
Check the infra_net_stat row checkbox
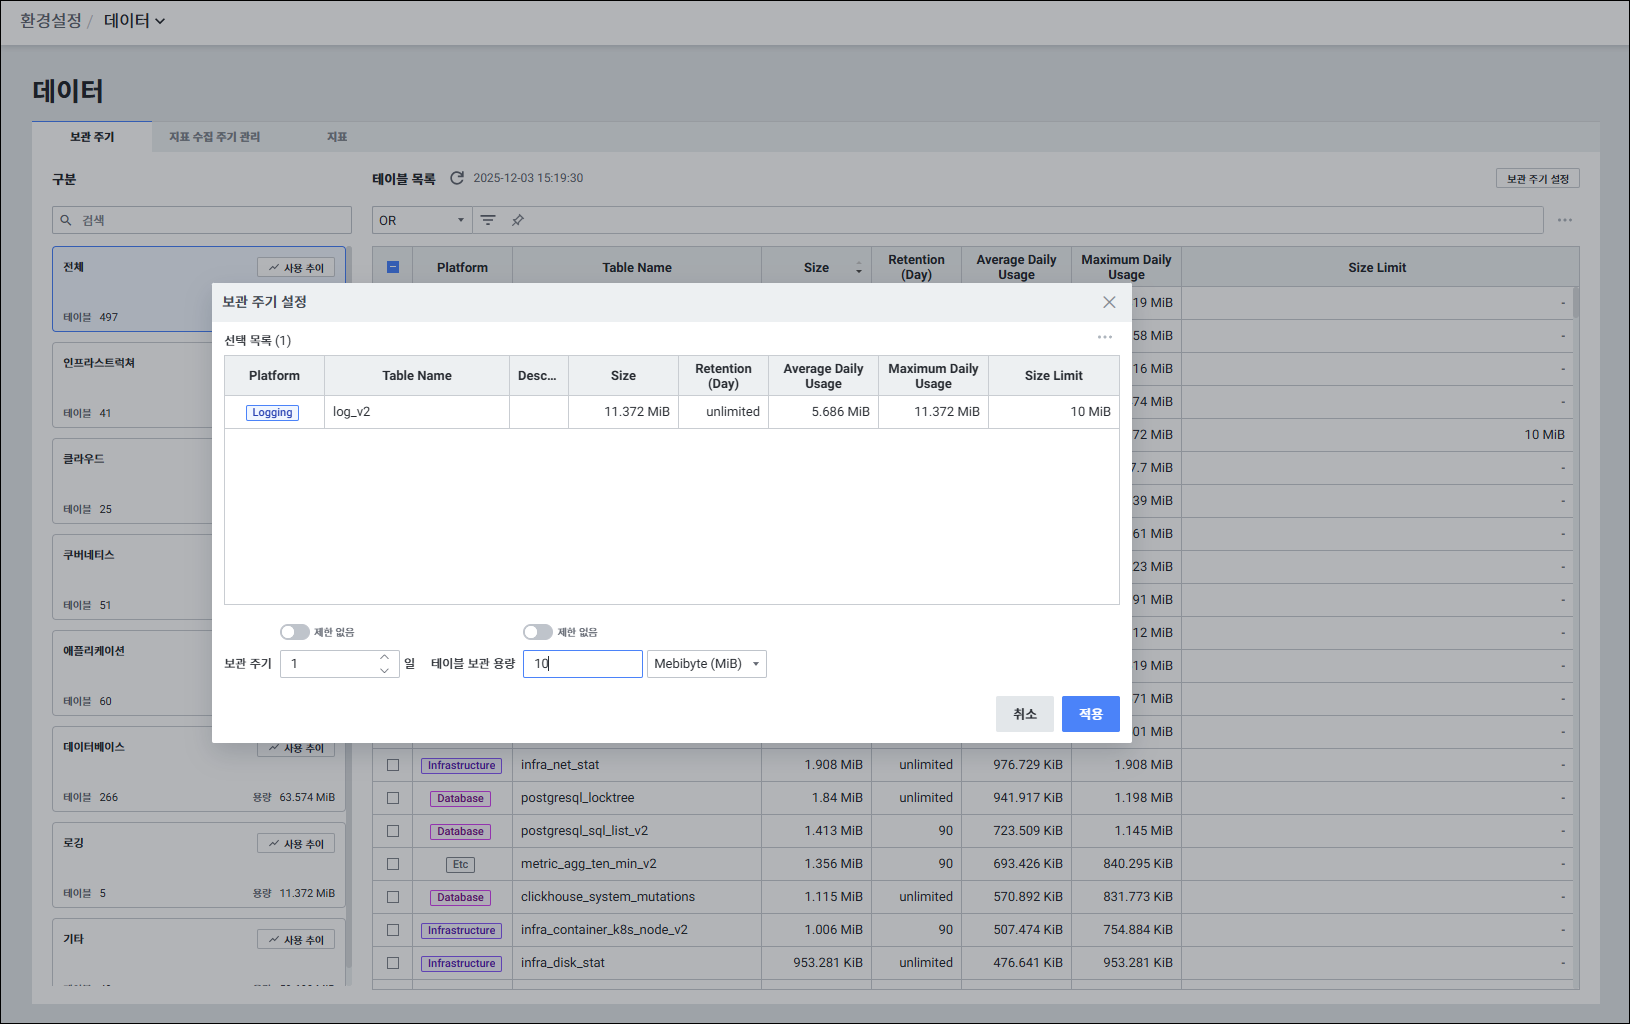(x=393, y=765)
